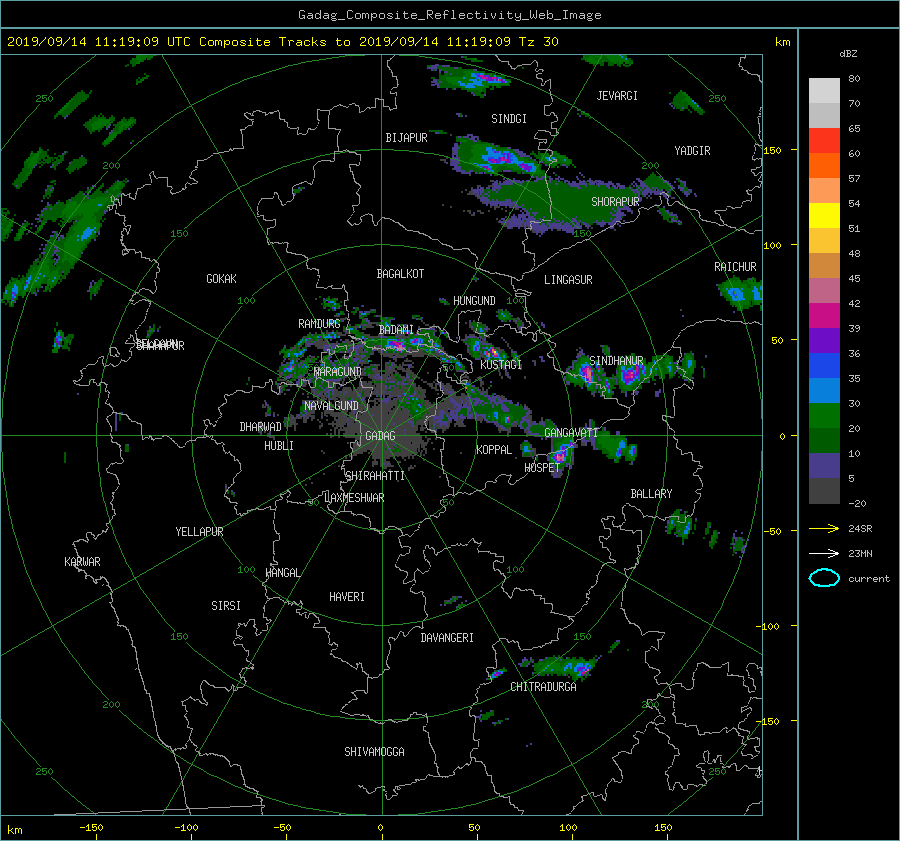Click the HAVERI city label
This screenshot has height=841, width=900.
347,598
